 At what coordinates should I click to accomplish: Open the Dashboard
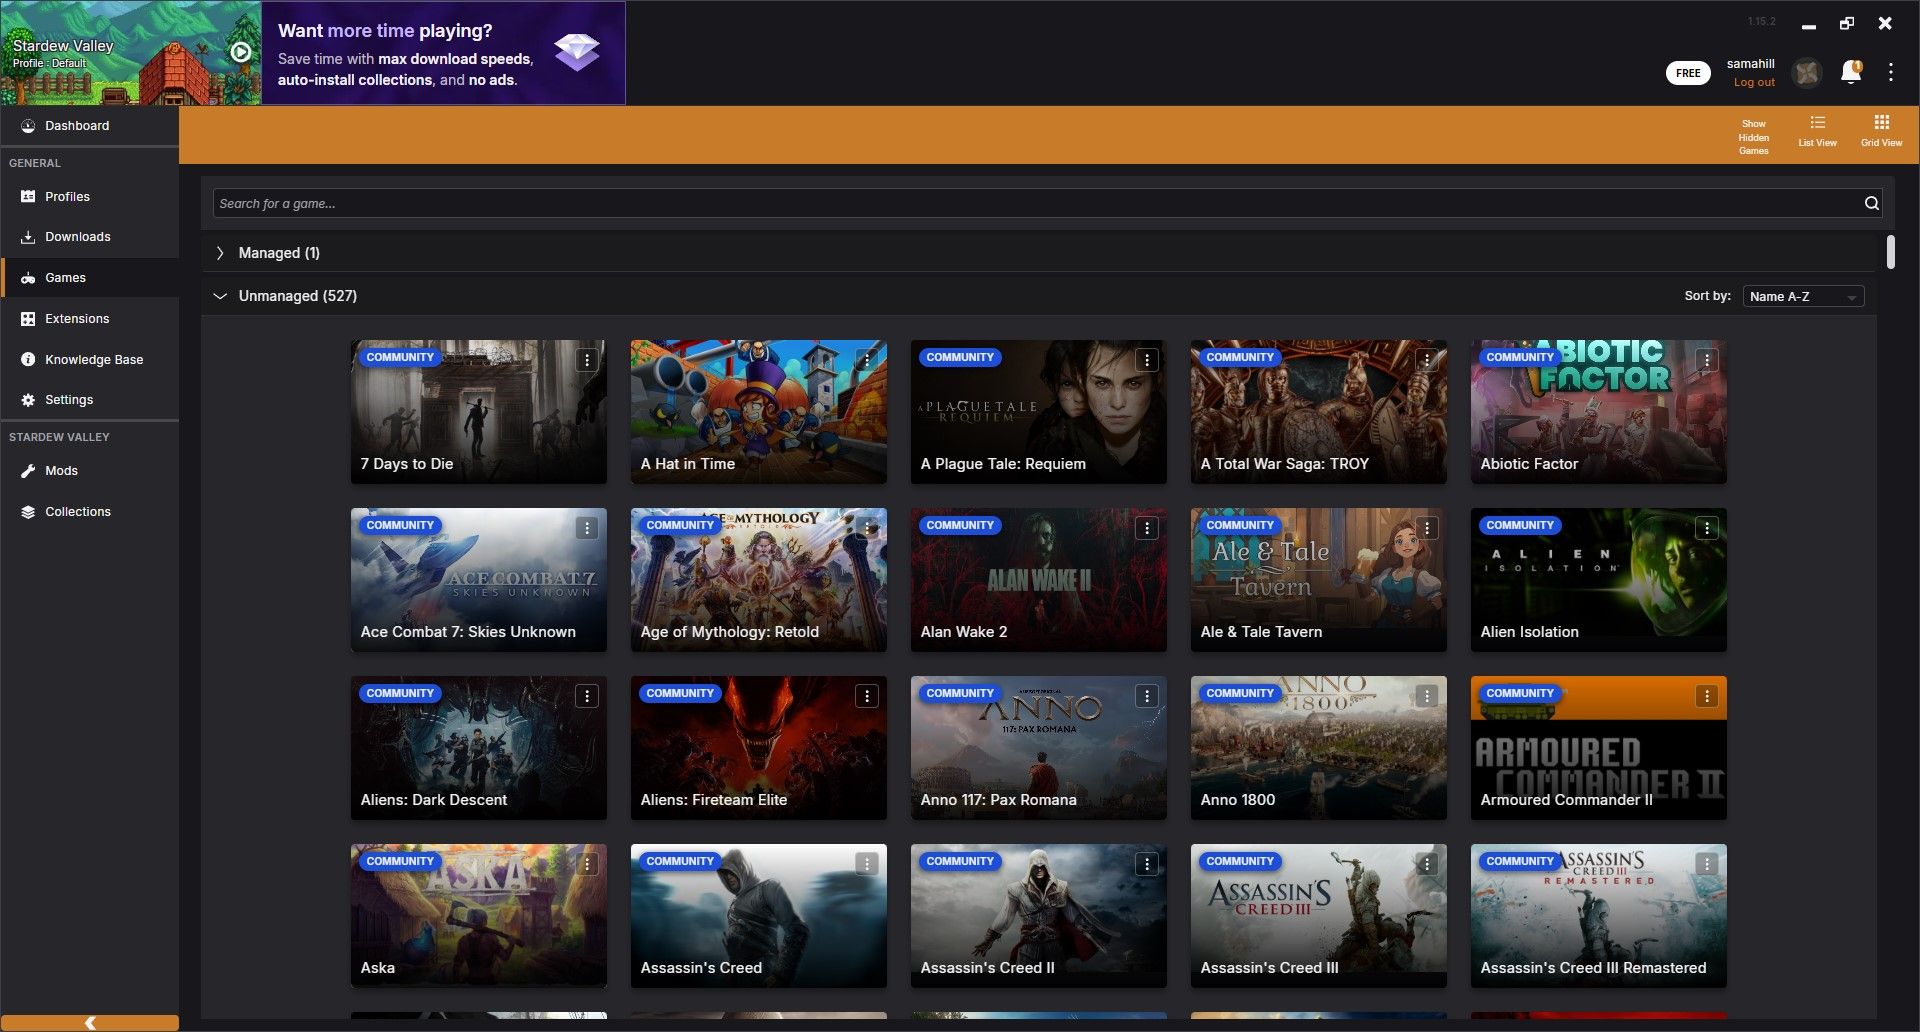77,125
